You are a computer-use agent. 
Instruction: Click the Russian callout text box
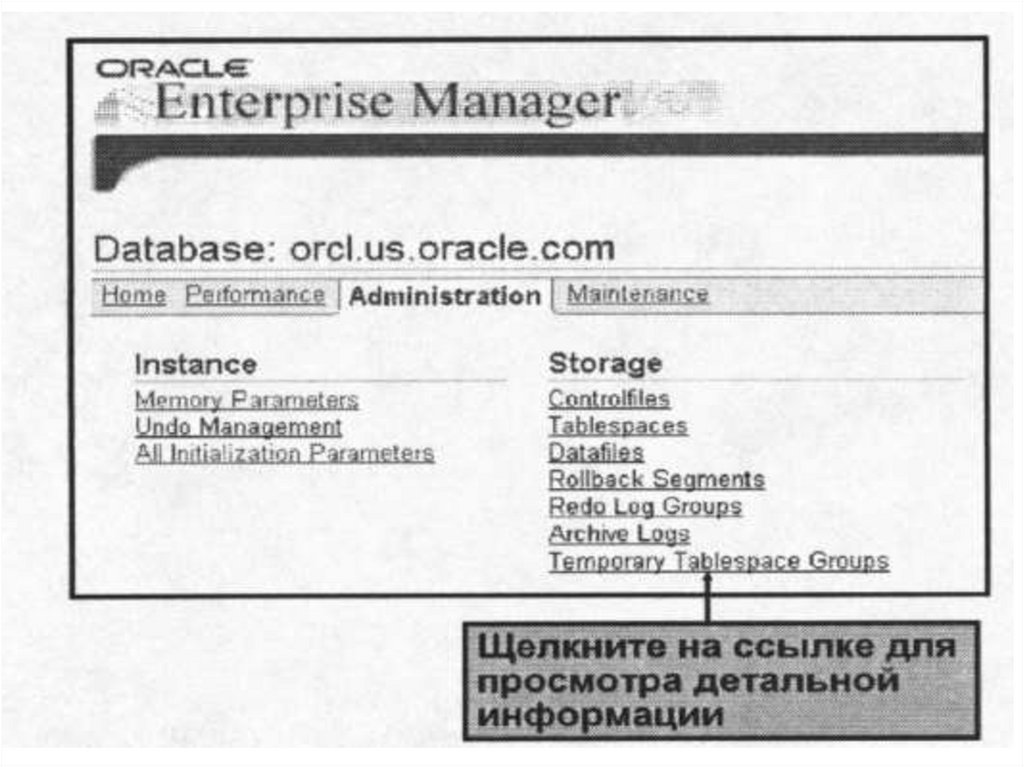click(x=718, y=680)
